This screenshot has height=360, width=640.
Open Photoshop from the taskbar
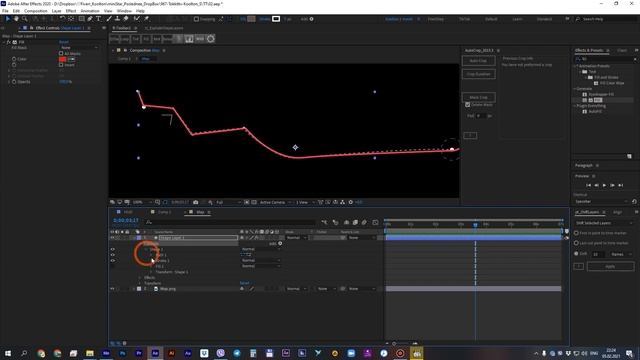pos(122,353)
